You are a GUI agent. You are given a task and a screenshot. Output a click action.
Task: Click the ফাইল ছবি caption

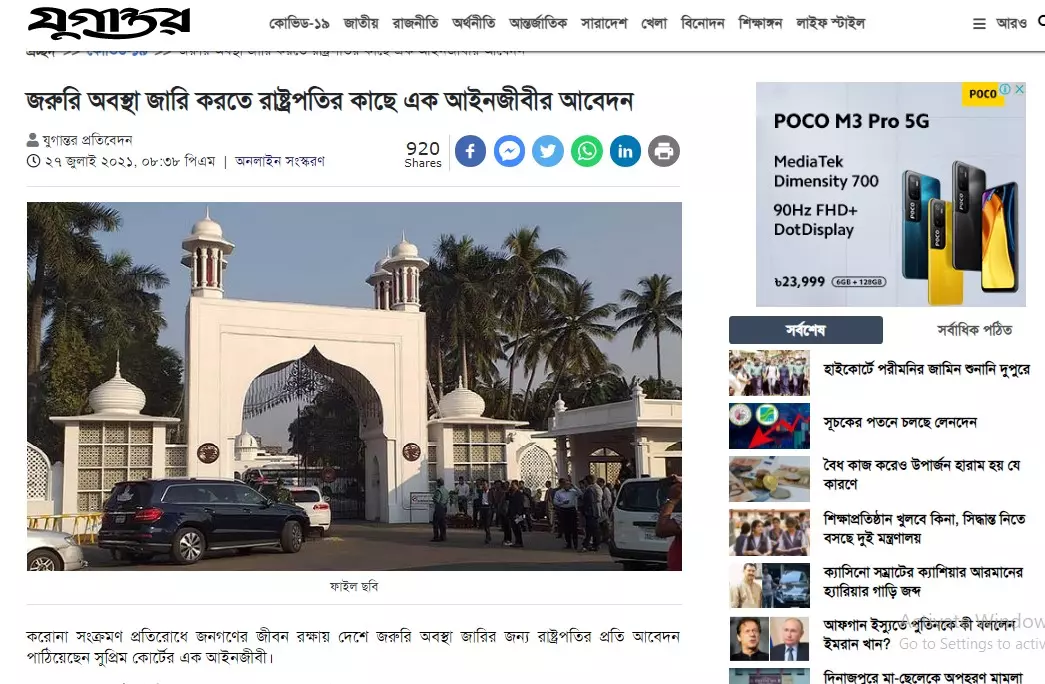pos(354,587)
